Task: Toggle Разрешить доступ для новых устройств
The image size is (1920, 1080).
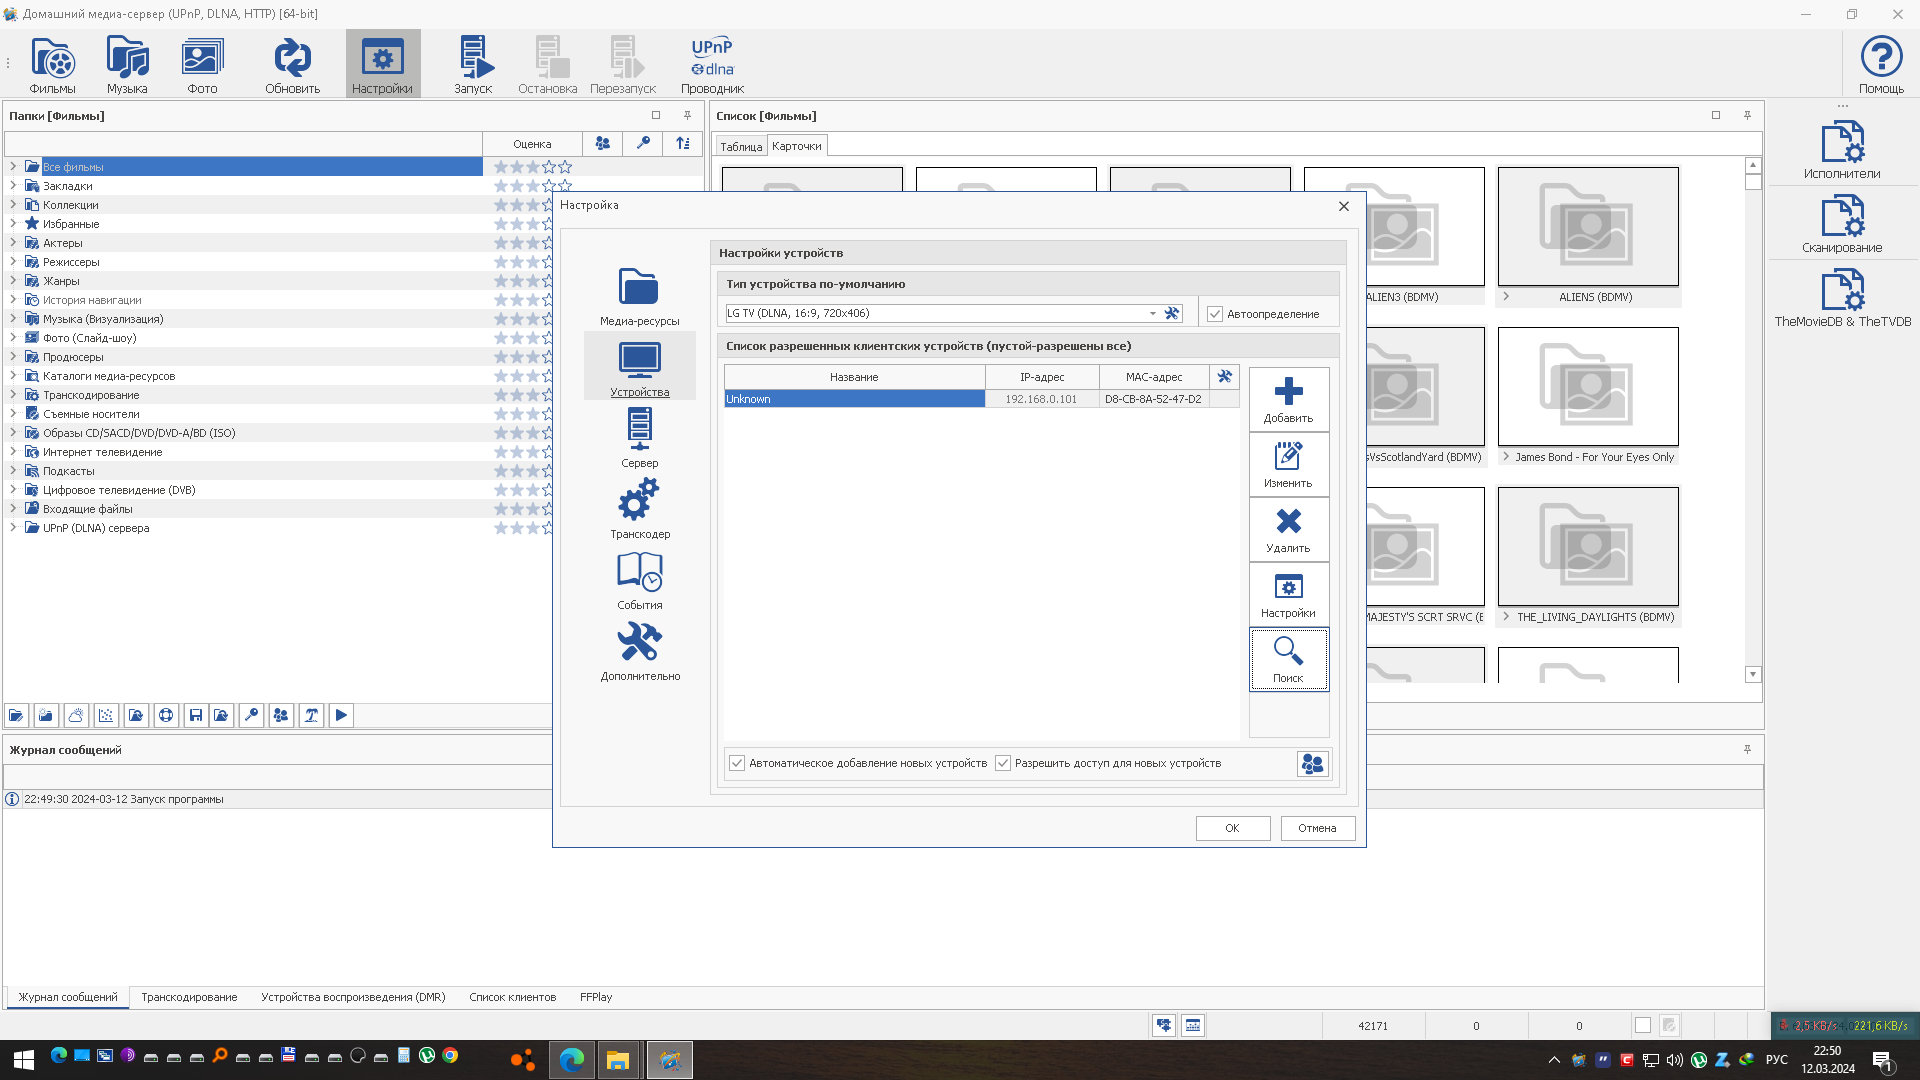Action: pos(1003,763)
